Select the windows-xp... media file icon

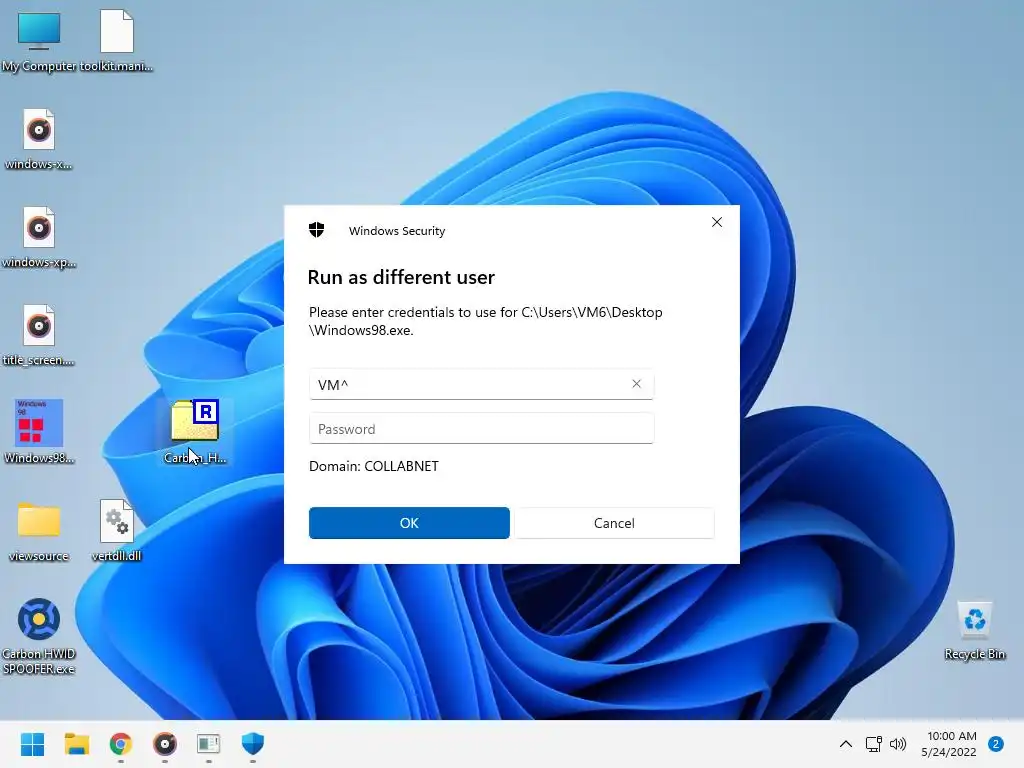tap(39, 237)
